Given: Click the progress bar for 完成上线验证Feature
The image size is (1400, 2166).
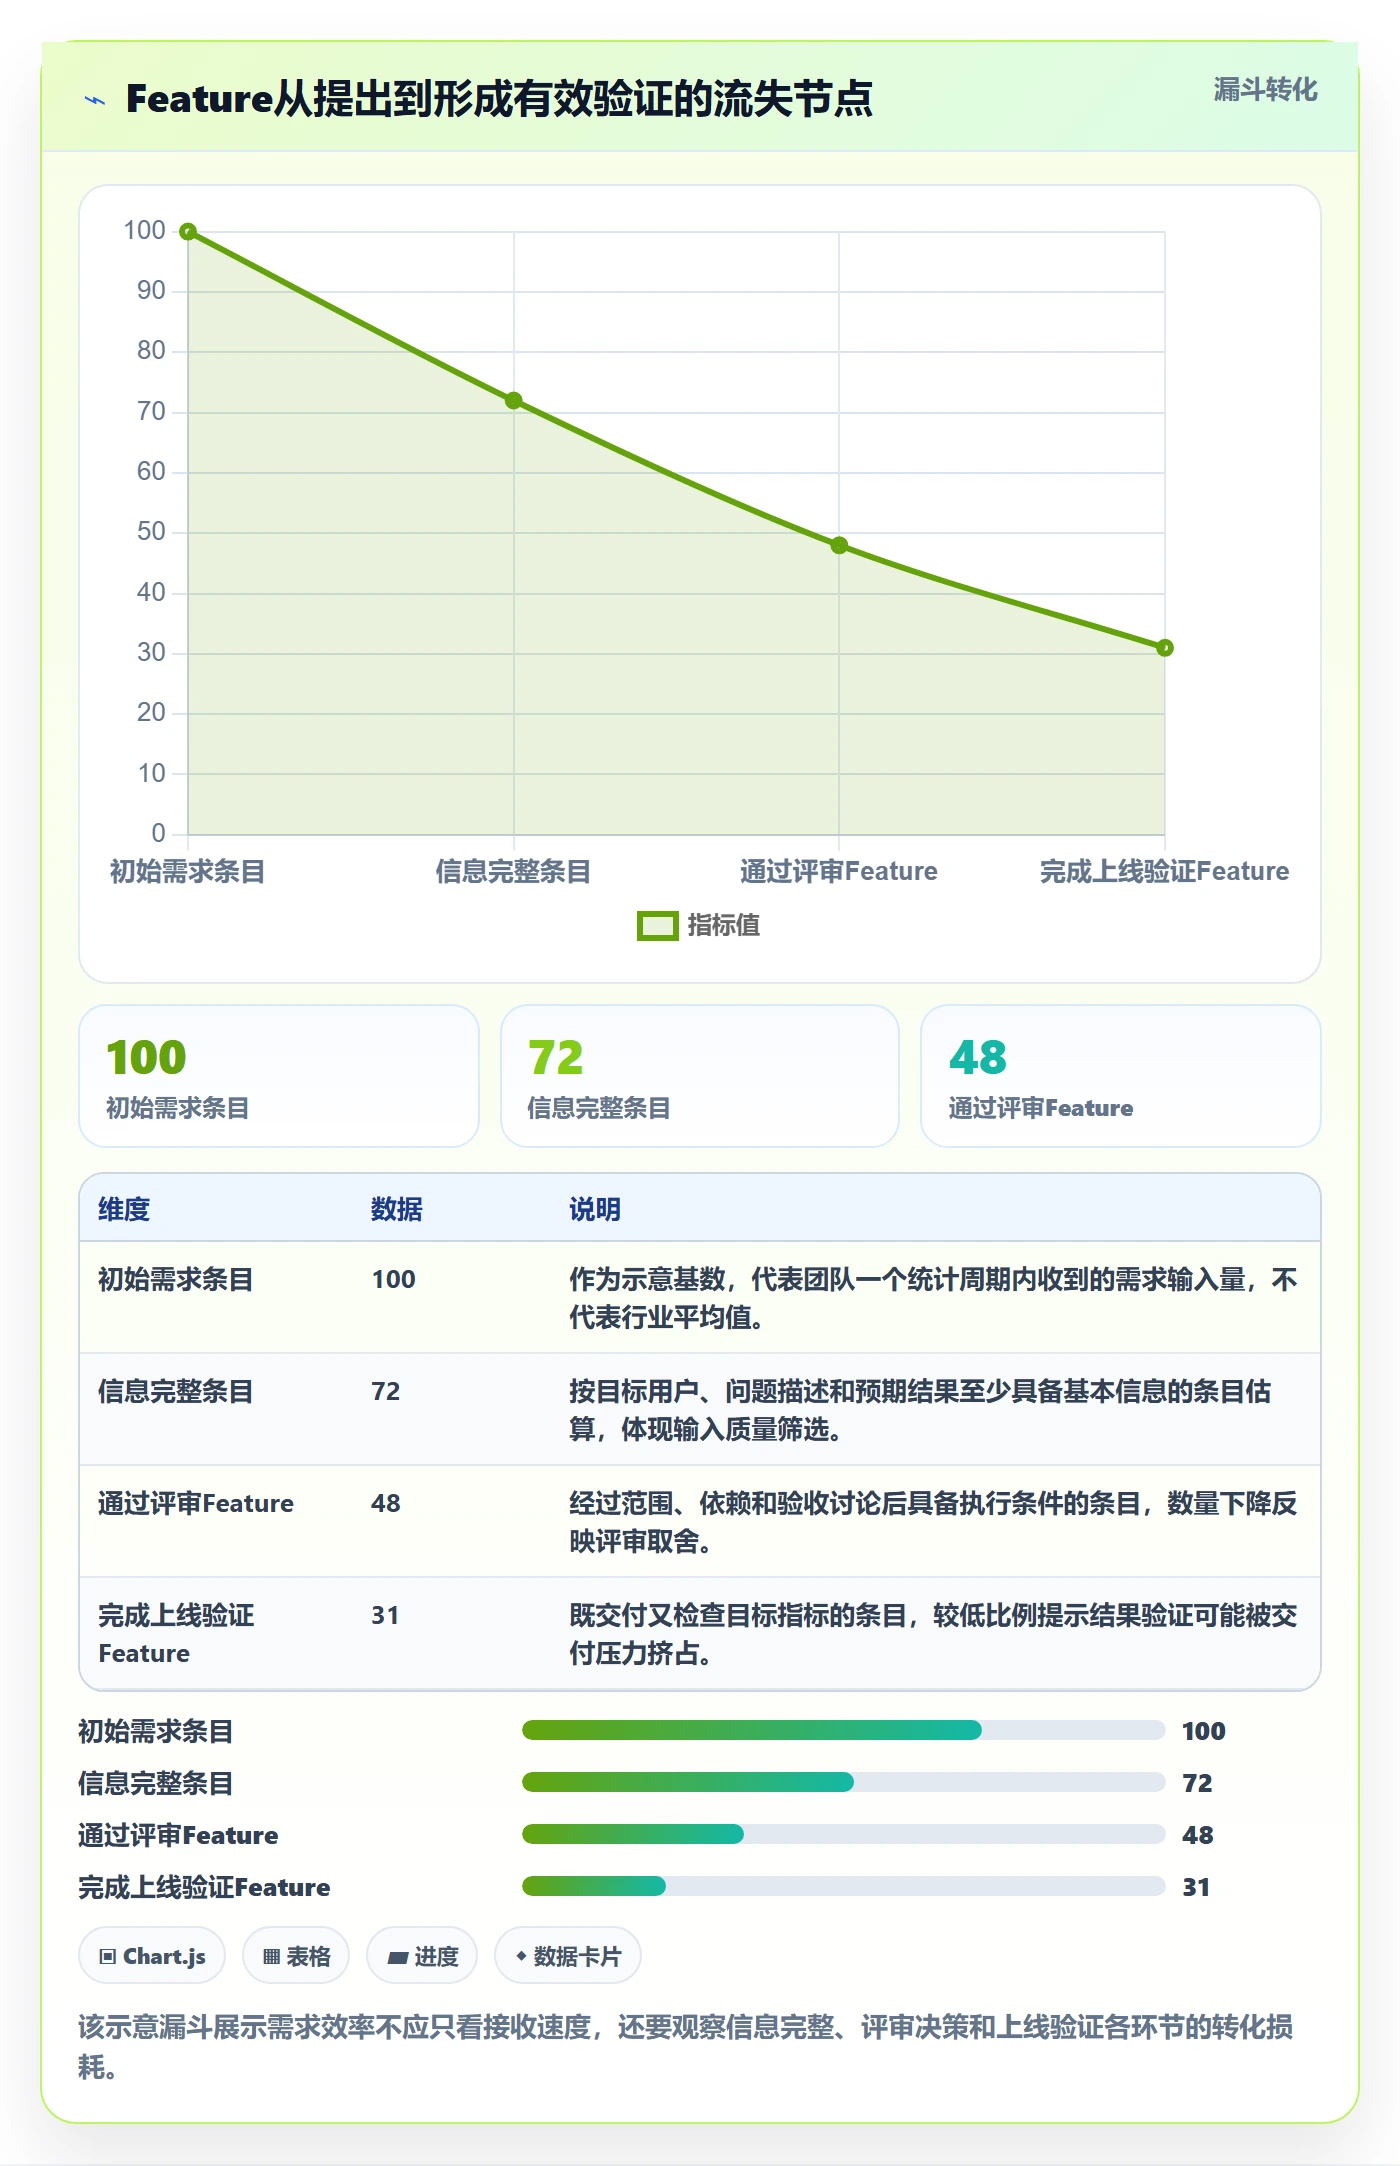Looking at the screenshot, I should [x=843, y=1886].
